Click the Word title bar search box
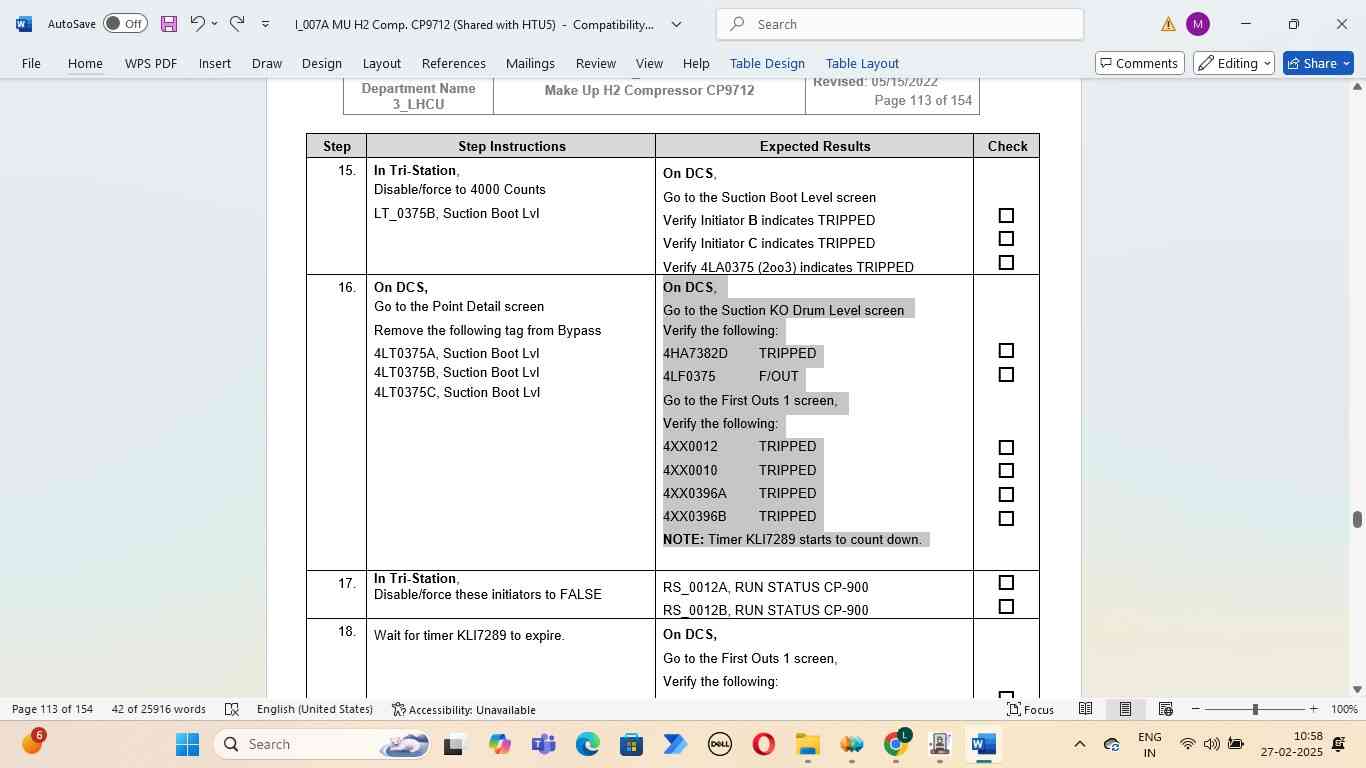The image size is (1366, 768). tap(900, 24)
